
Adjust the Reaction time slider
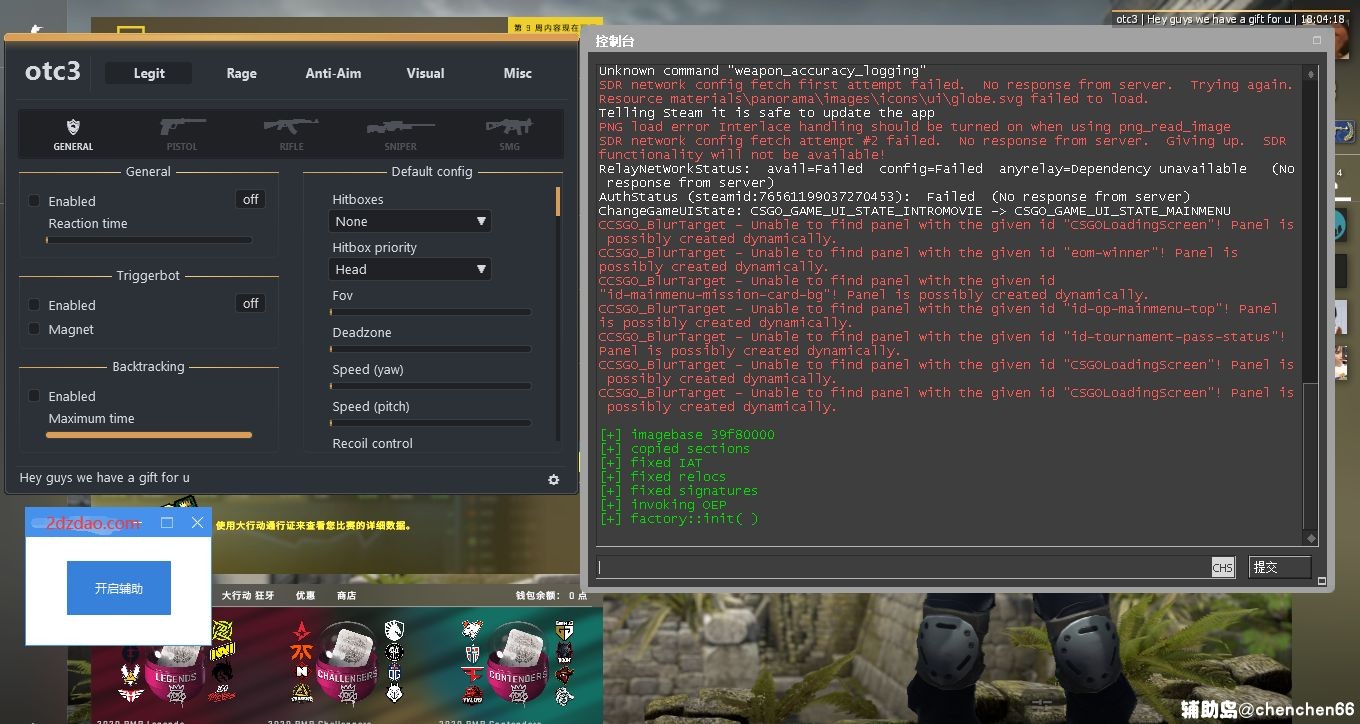pyautogui.click(x=149, y=240)
